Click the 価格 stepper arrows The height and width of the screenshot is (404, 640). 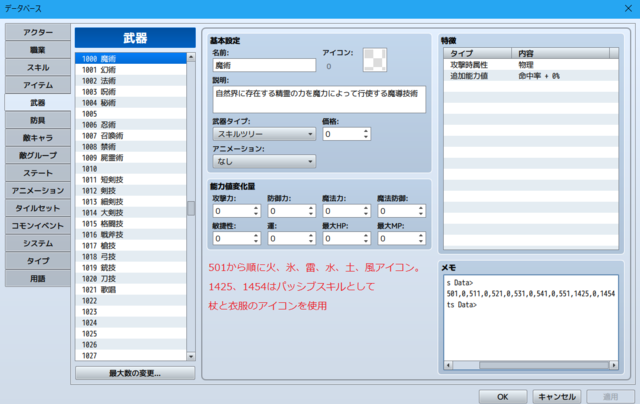(x=366, y=134)
